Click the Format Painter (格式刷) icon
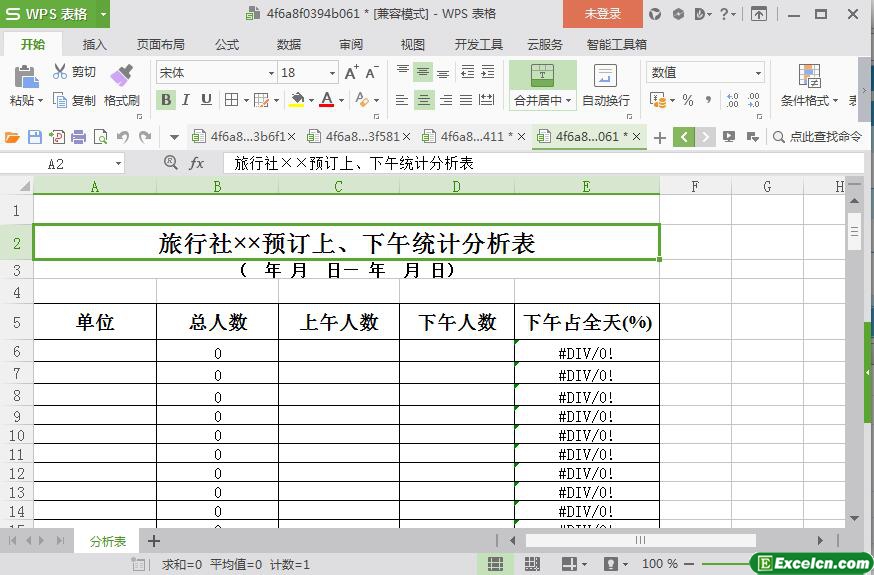Image resolution: width=874 pixels, height=575 pixels. (x=121, y=76)
